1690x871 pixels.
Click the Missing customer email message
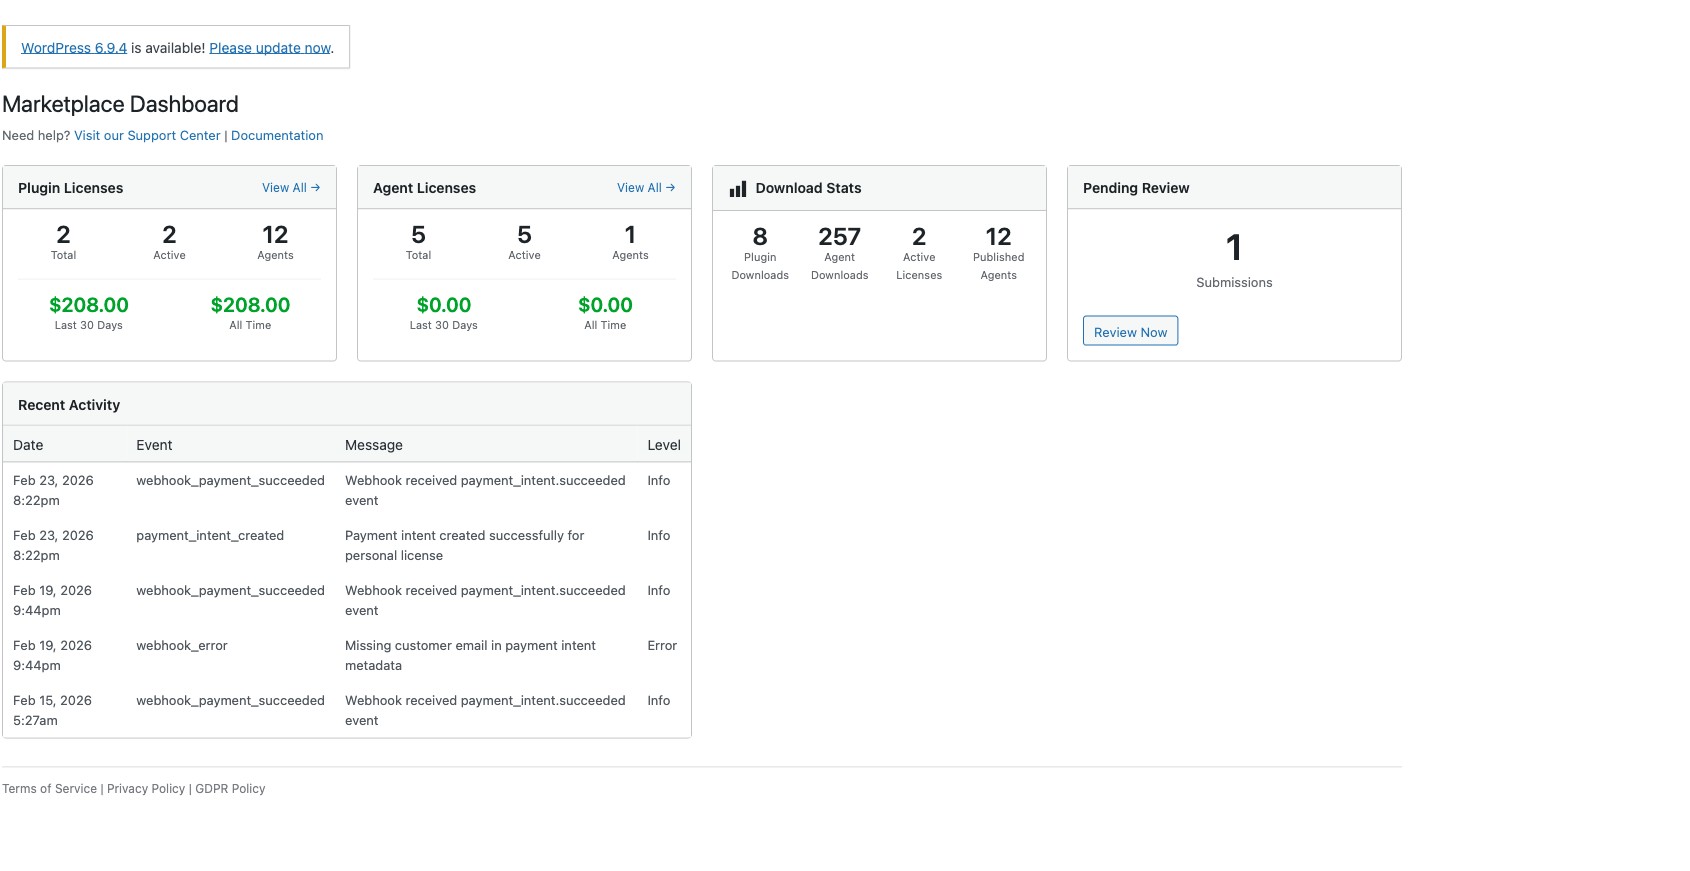[x=470, y=656]
